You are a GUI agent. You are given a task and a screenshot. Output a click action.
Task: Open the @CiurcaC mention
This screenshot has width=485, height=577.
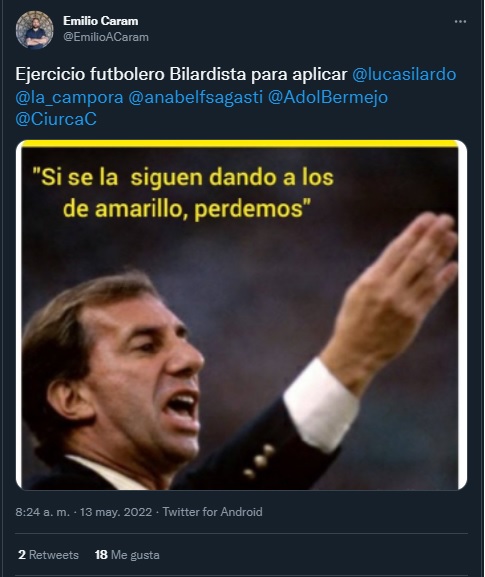tap(56, 119)
